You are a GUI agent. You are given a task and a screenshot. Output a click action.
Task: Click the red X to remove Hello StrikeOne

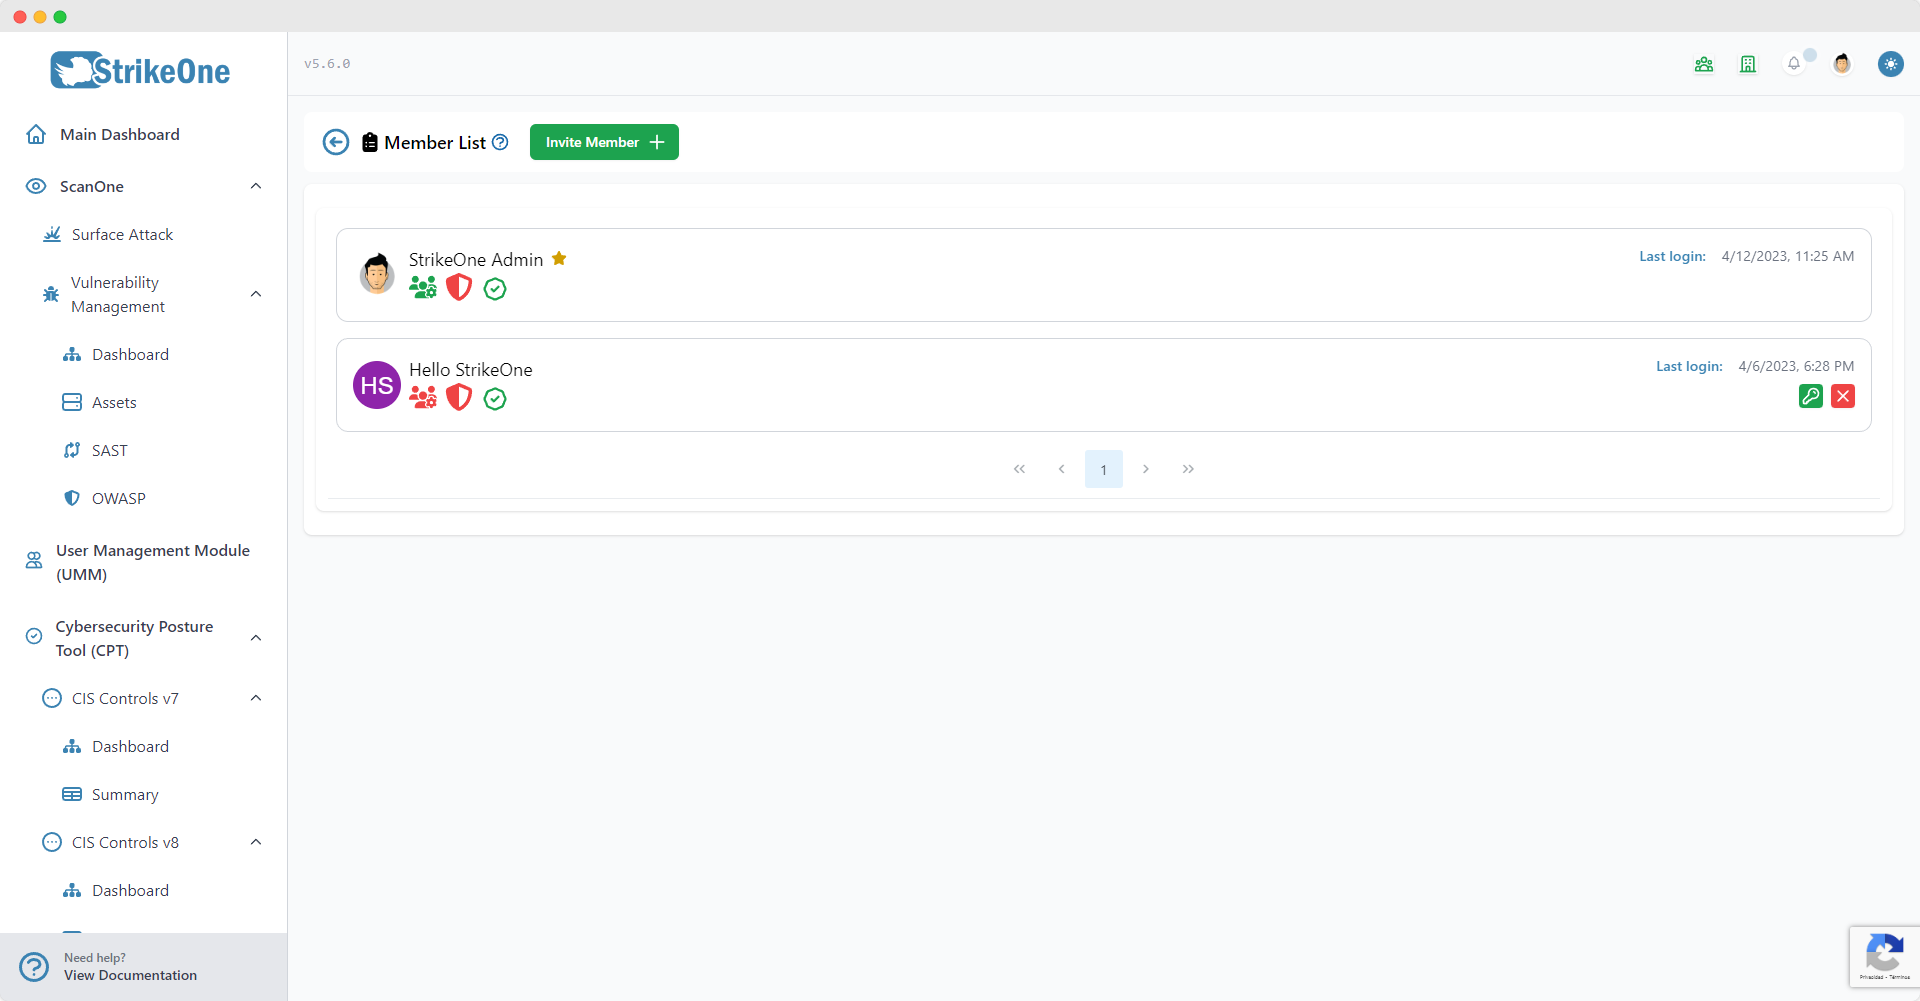coord(1844,396)
